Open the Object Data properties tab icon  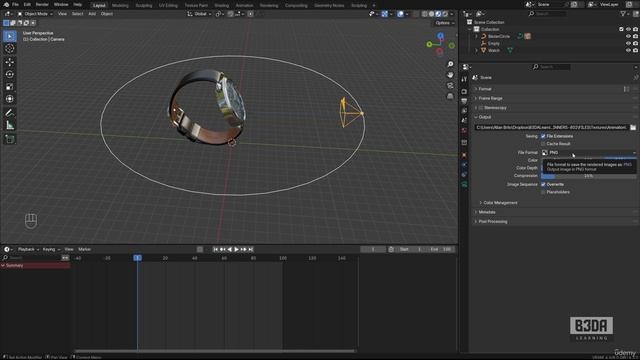coord(464,184)
